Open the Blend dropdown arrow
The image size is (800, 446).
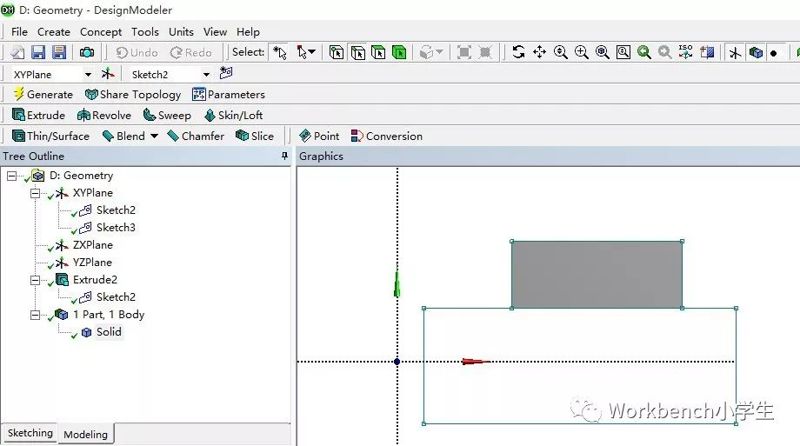pos(154,136)
